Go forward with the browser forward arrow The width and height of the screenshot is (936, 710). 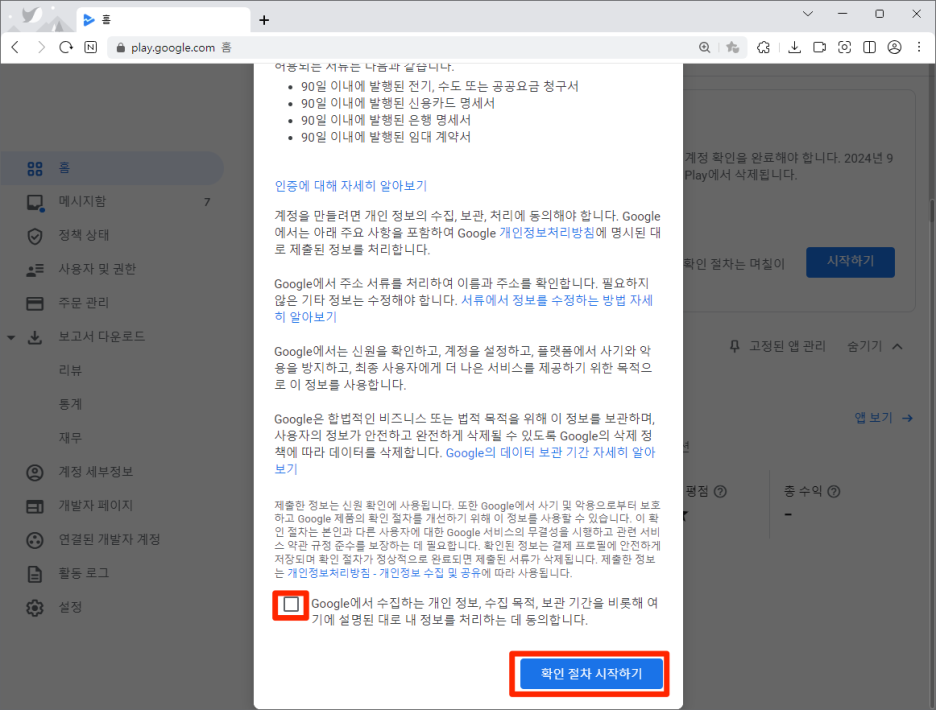pyautogui.click(x=41, y=47)
